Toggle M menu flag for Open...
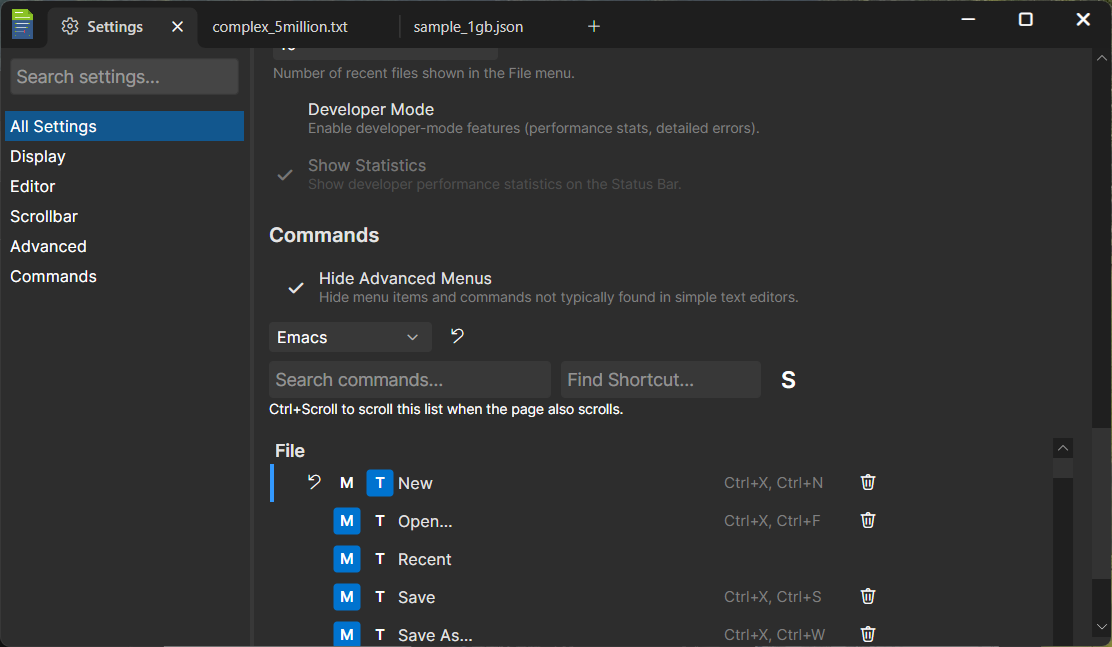 click(347, 521)
